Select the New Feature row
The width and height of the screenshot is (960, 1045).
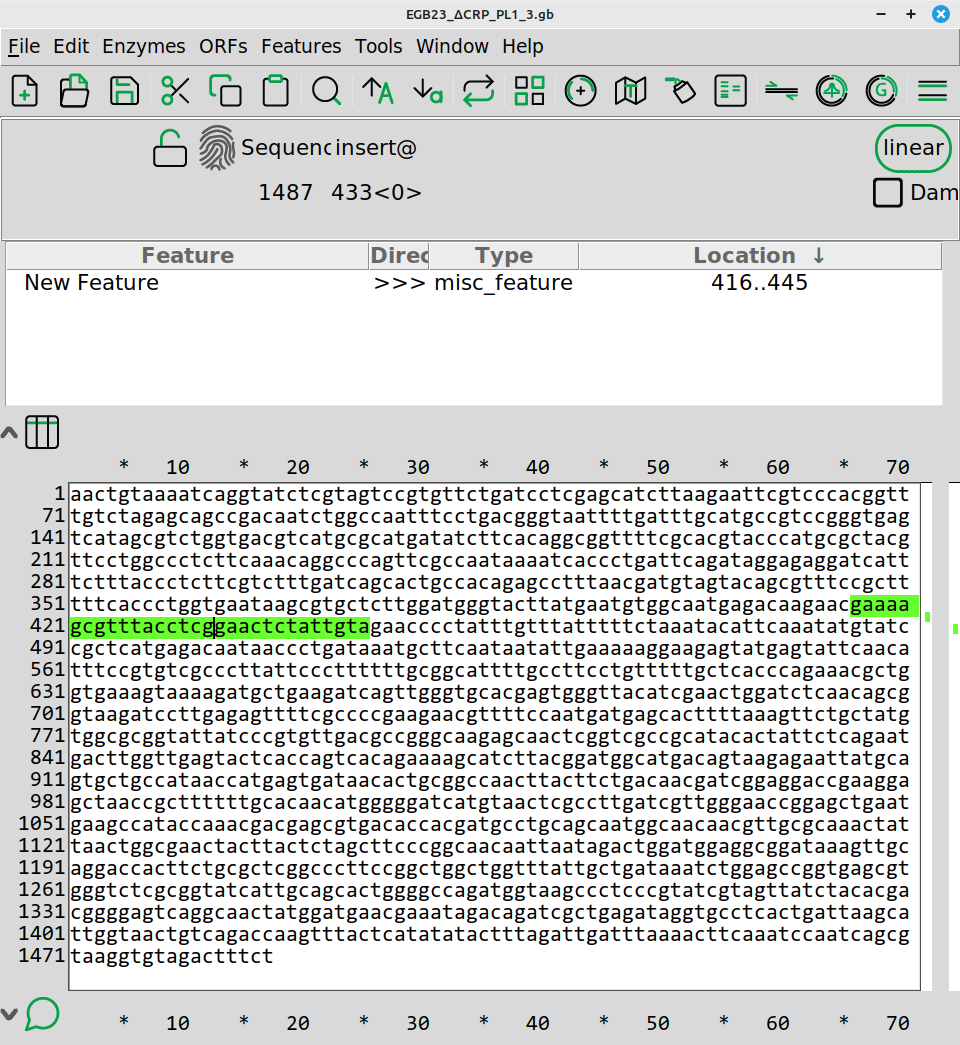92,283
